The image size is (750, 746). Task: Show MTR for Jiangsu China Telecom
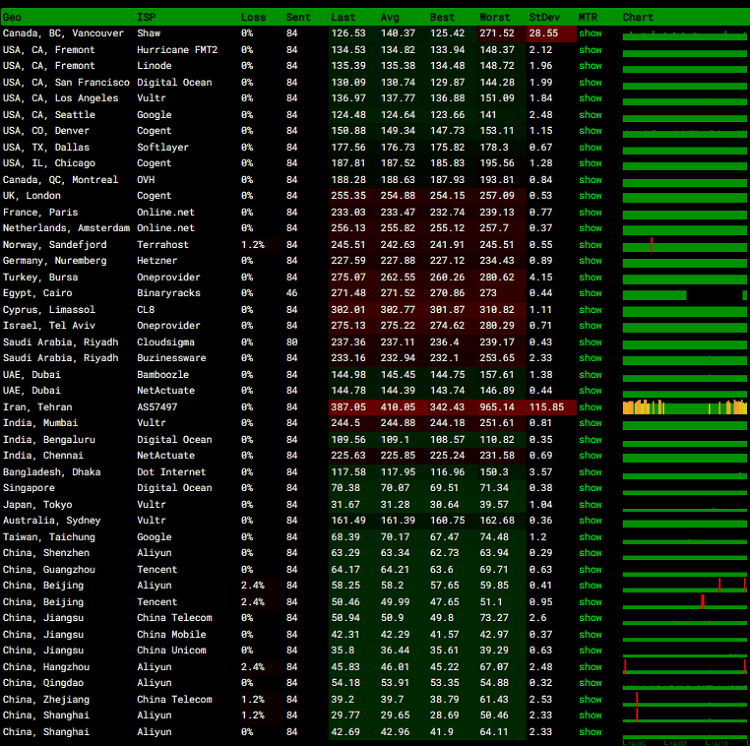tap(590, 618)
